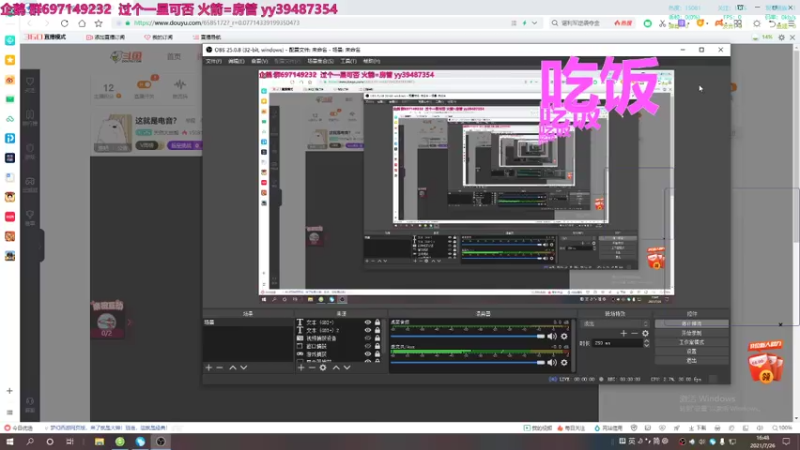Increase transition duration with the up stepper arrow
800x450 pixels.
point(646,341)
